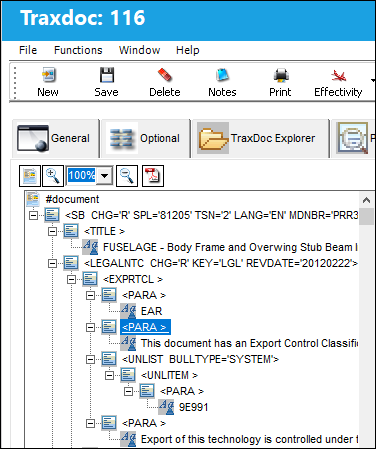
Task: Collapse the highlighted PARA node
Action: point(90,328)
